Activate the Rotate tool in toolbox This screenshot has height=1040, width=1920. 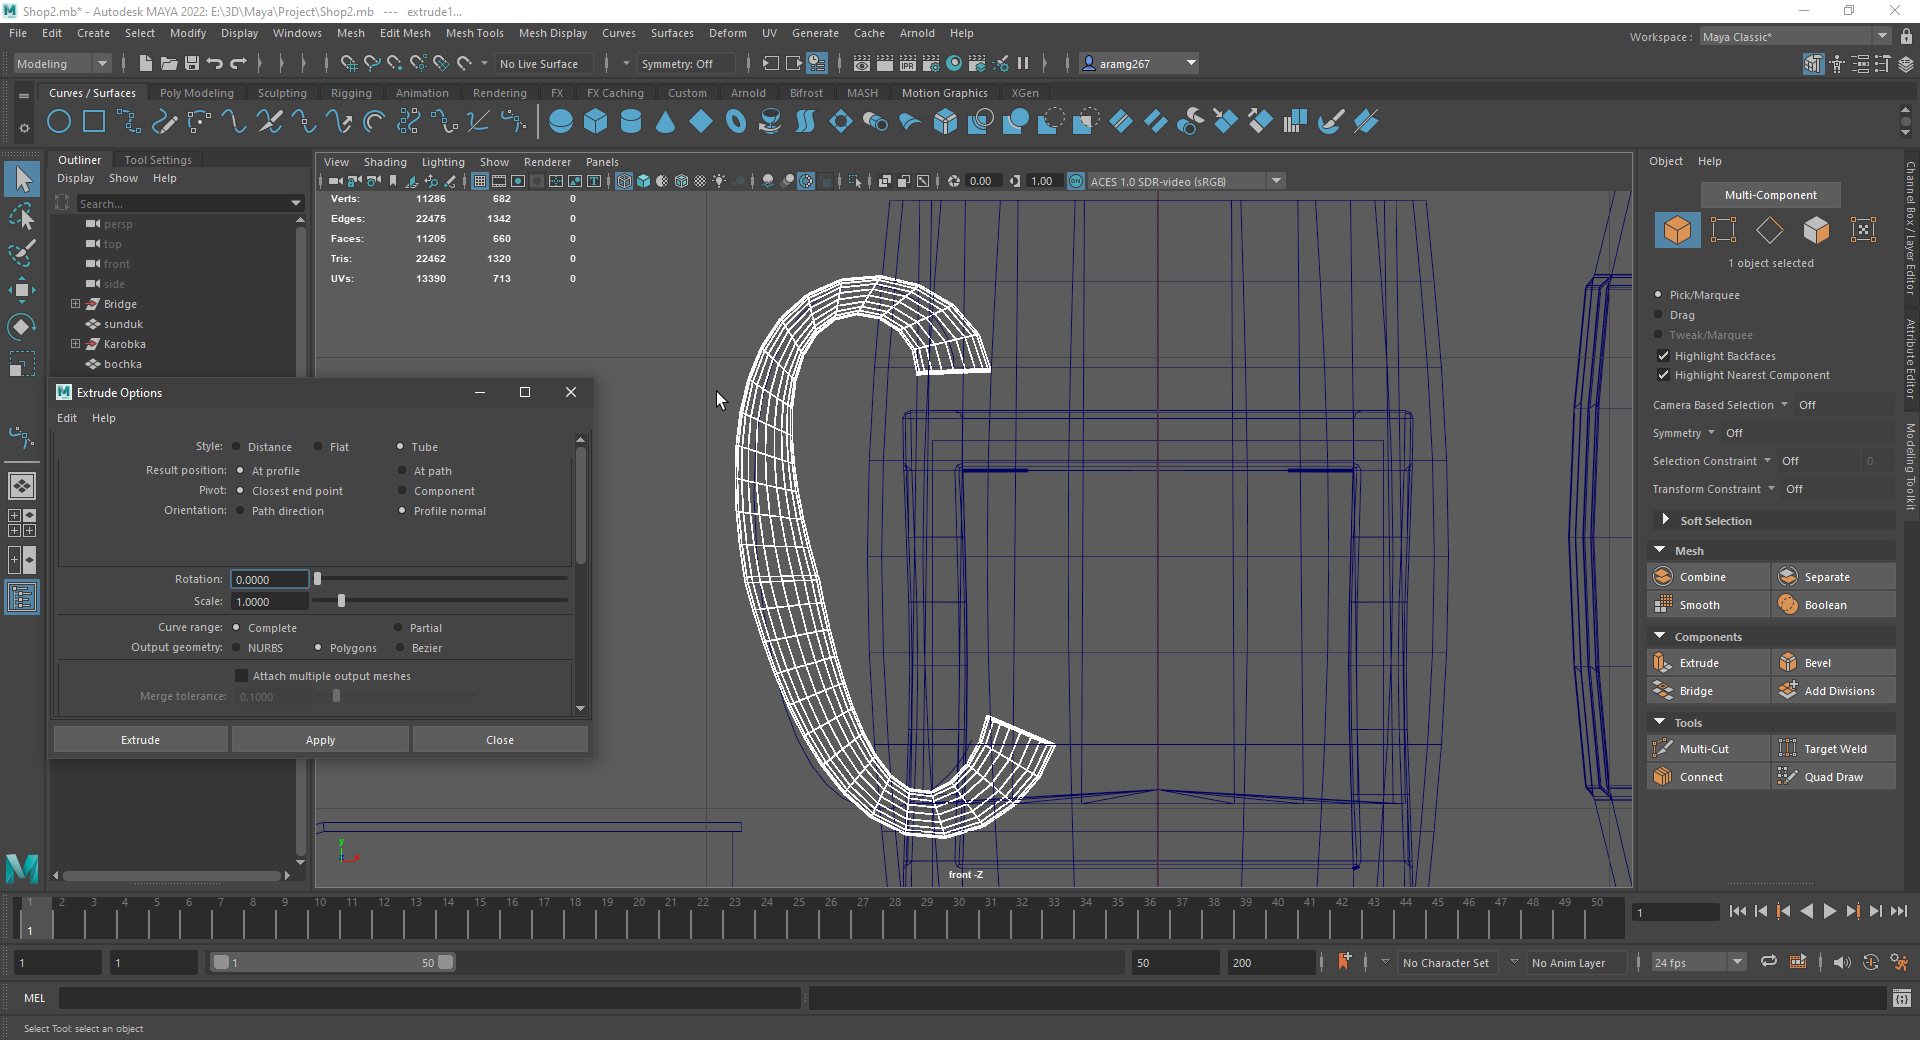[22, 327]
